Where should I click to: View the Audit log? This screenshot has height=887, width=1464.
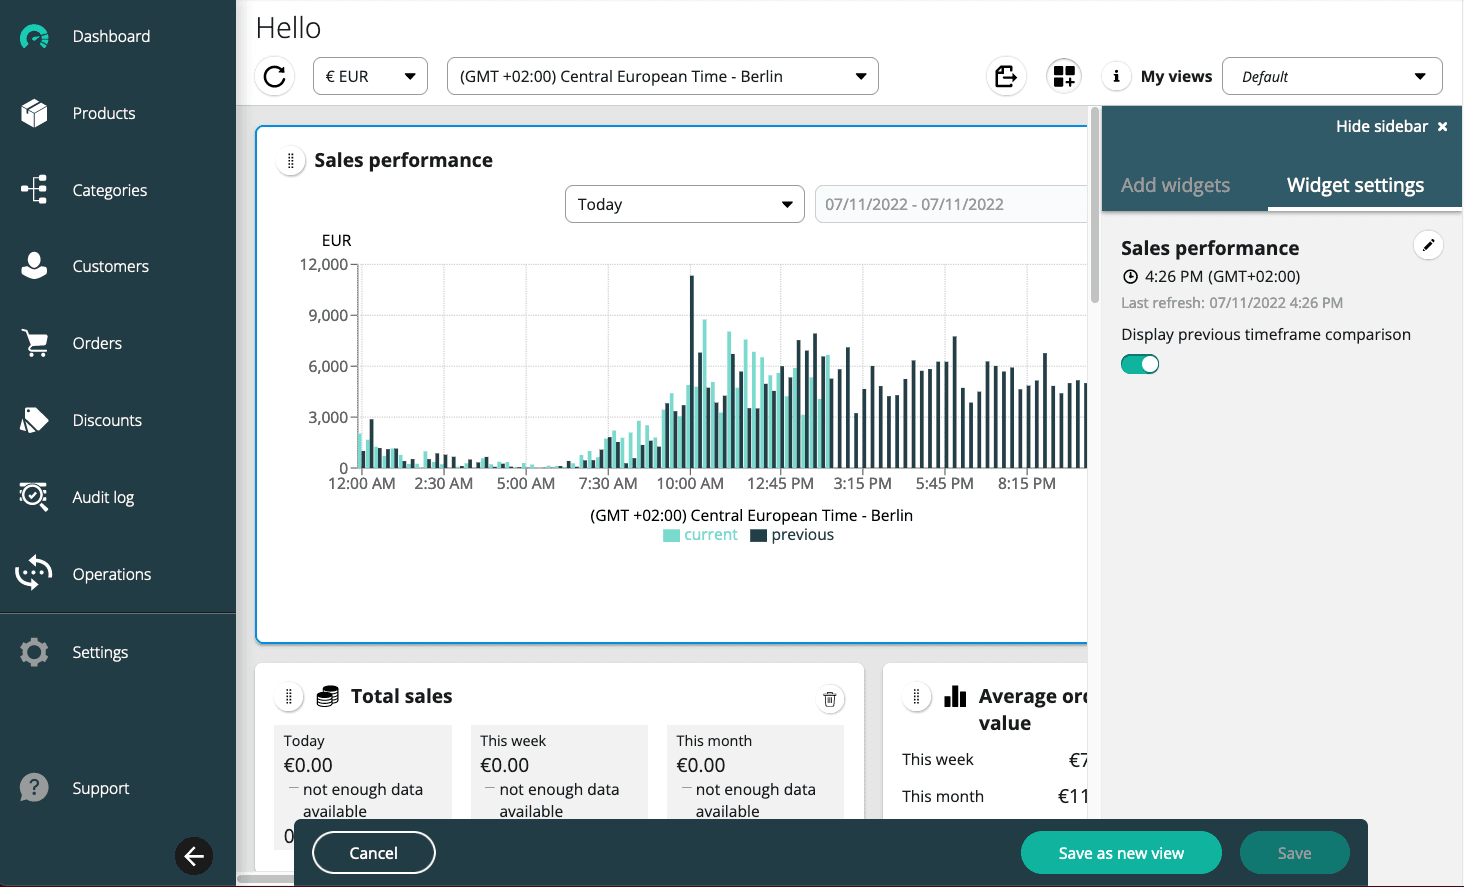pos(102,497)
